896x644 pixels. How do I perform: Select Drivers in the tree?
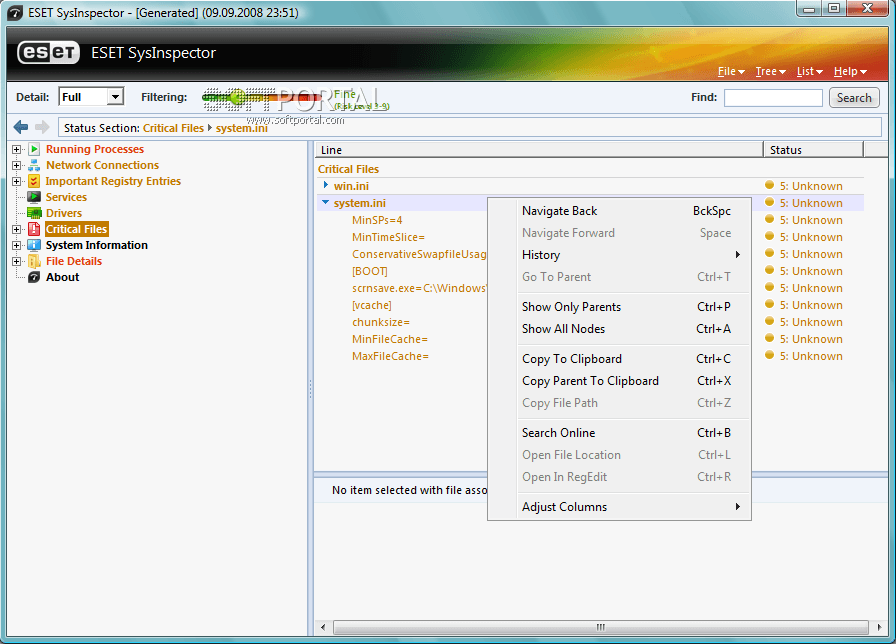(64, 213)
